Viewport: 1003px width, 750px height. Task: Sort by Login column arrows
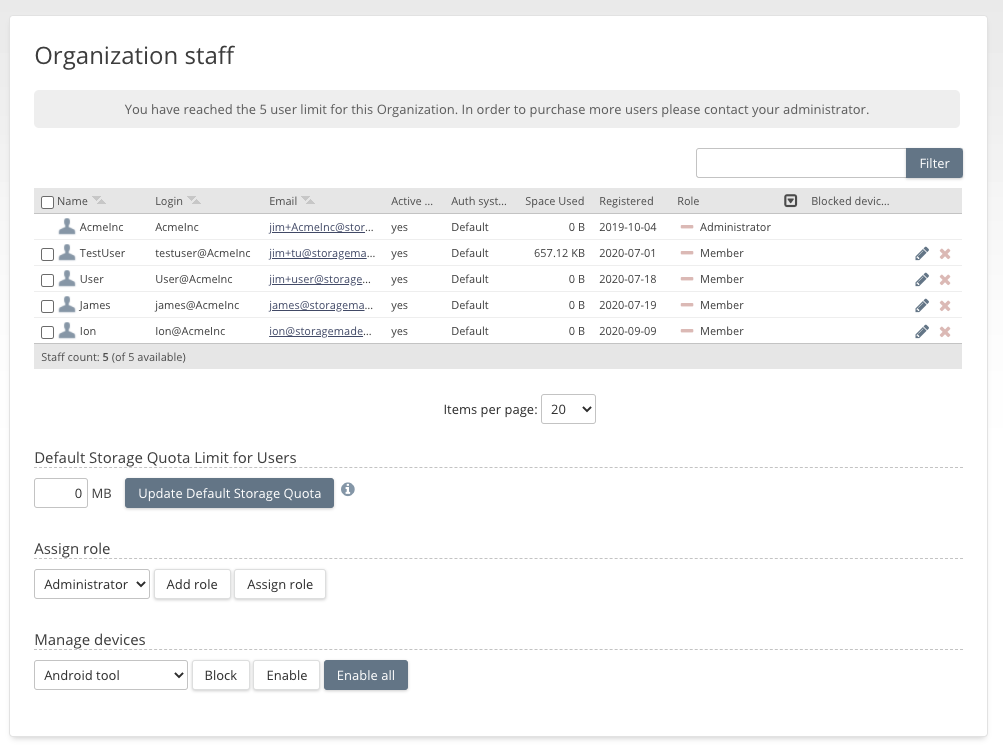click(194, 201)
